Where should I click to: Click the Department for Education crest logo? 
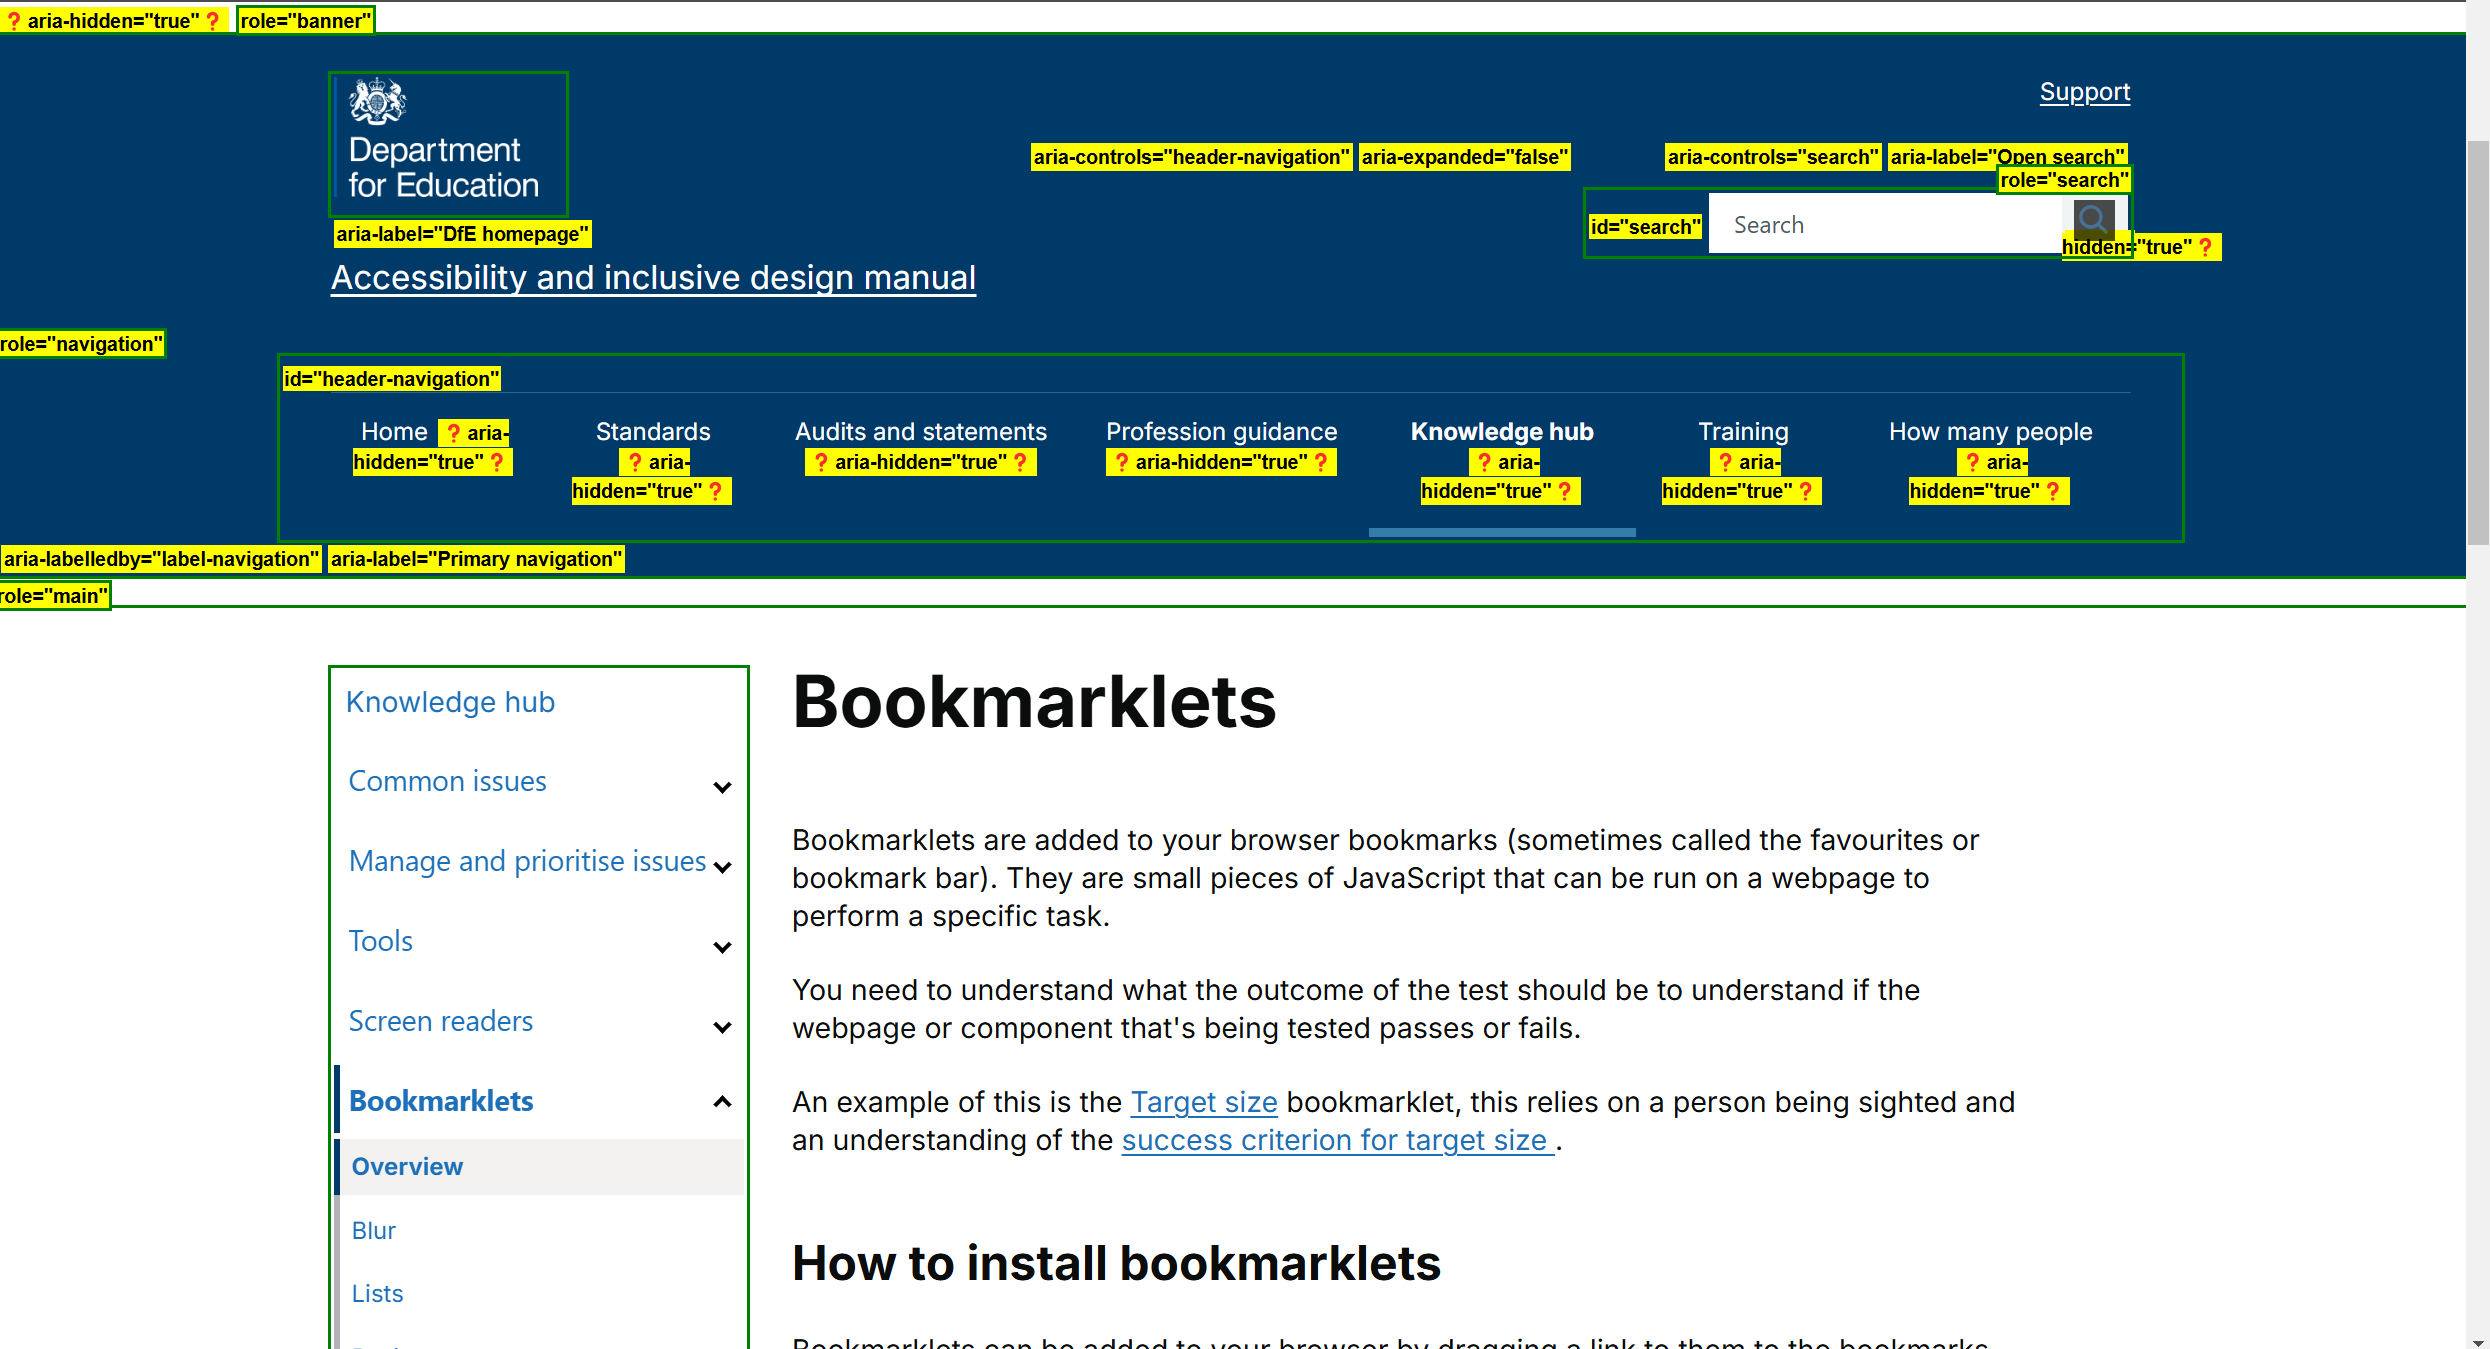[377, 102]
